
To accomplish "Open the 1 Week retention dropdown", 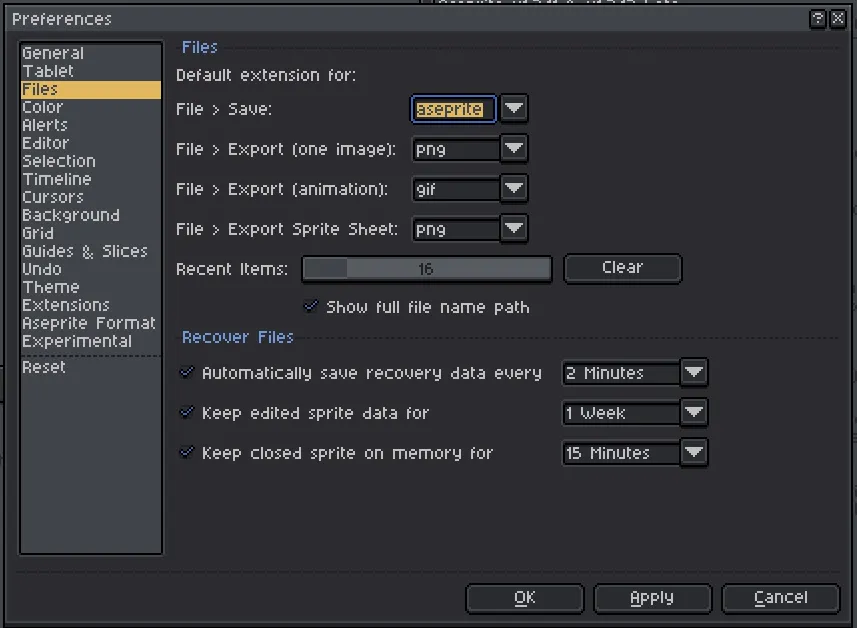I will [x=694, y=413].
